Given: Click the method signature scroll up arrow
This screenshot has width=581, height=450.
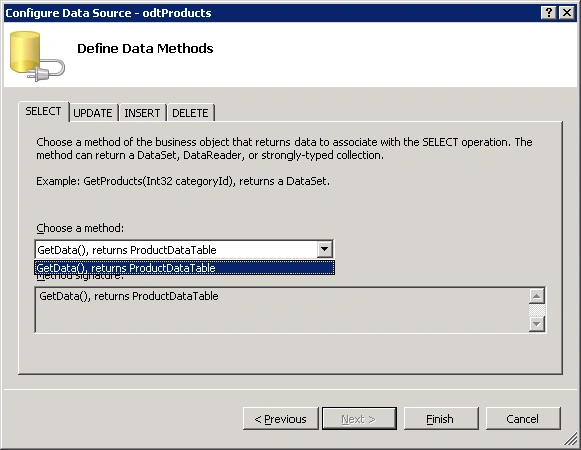Looking at the screenshot, I should [537, 296].
